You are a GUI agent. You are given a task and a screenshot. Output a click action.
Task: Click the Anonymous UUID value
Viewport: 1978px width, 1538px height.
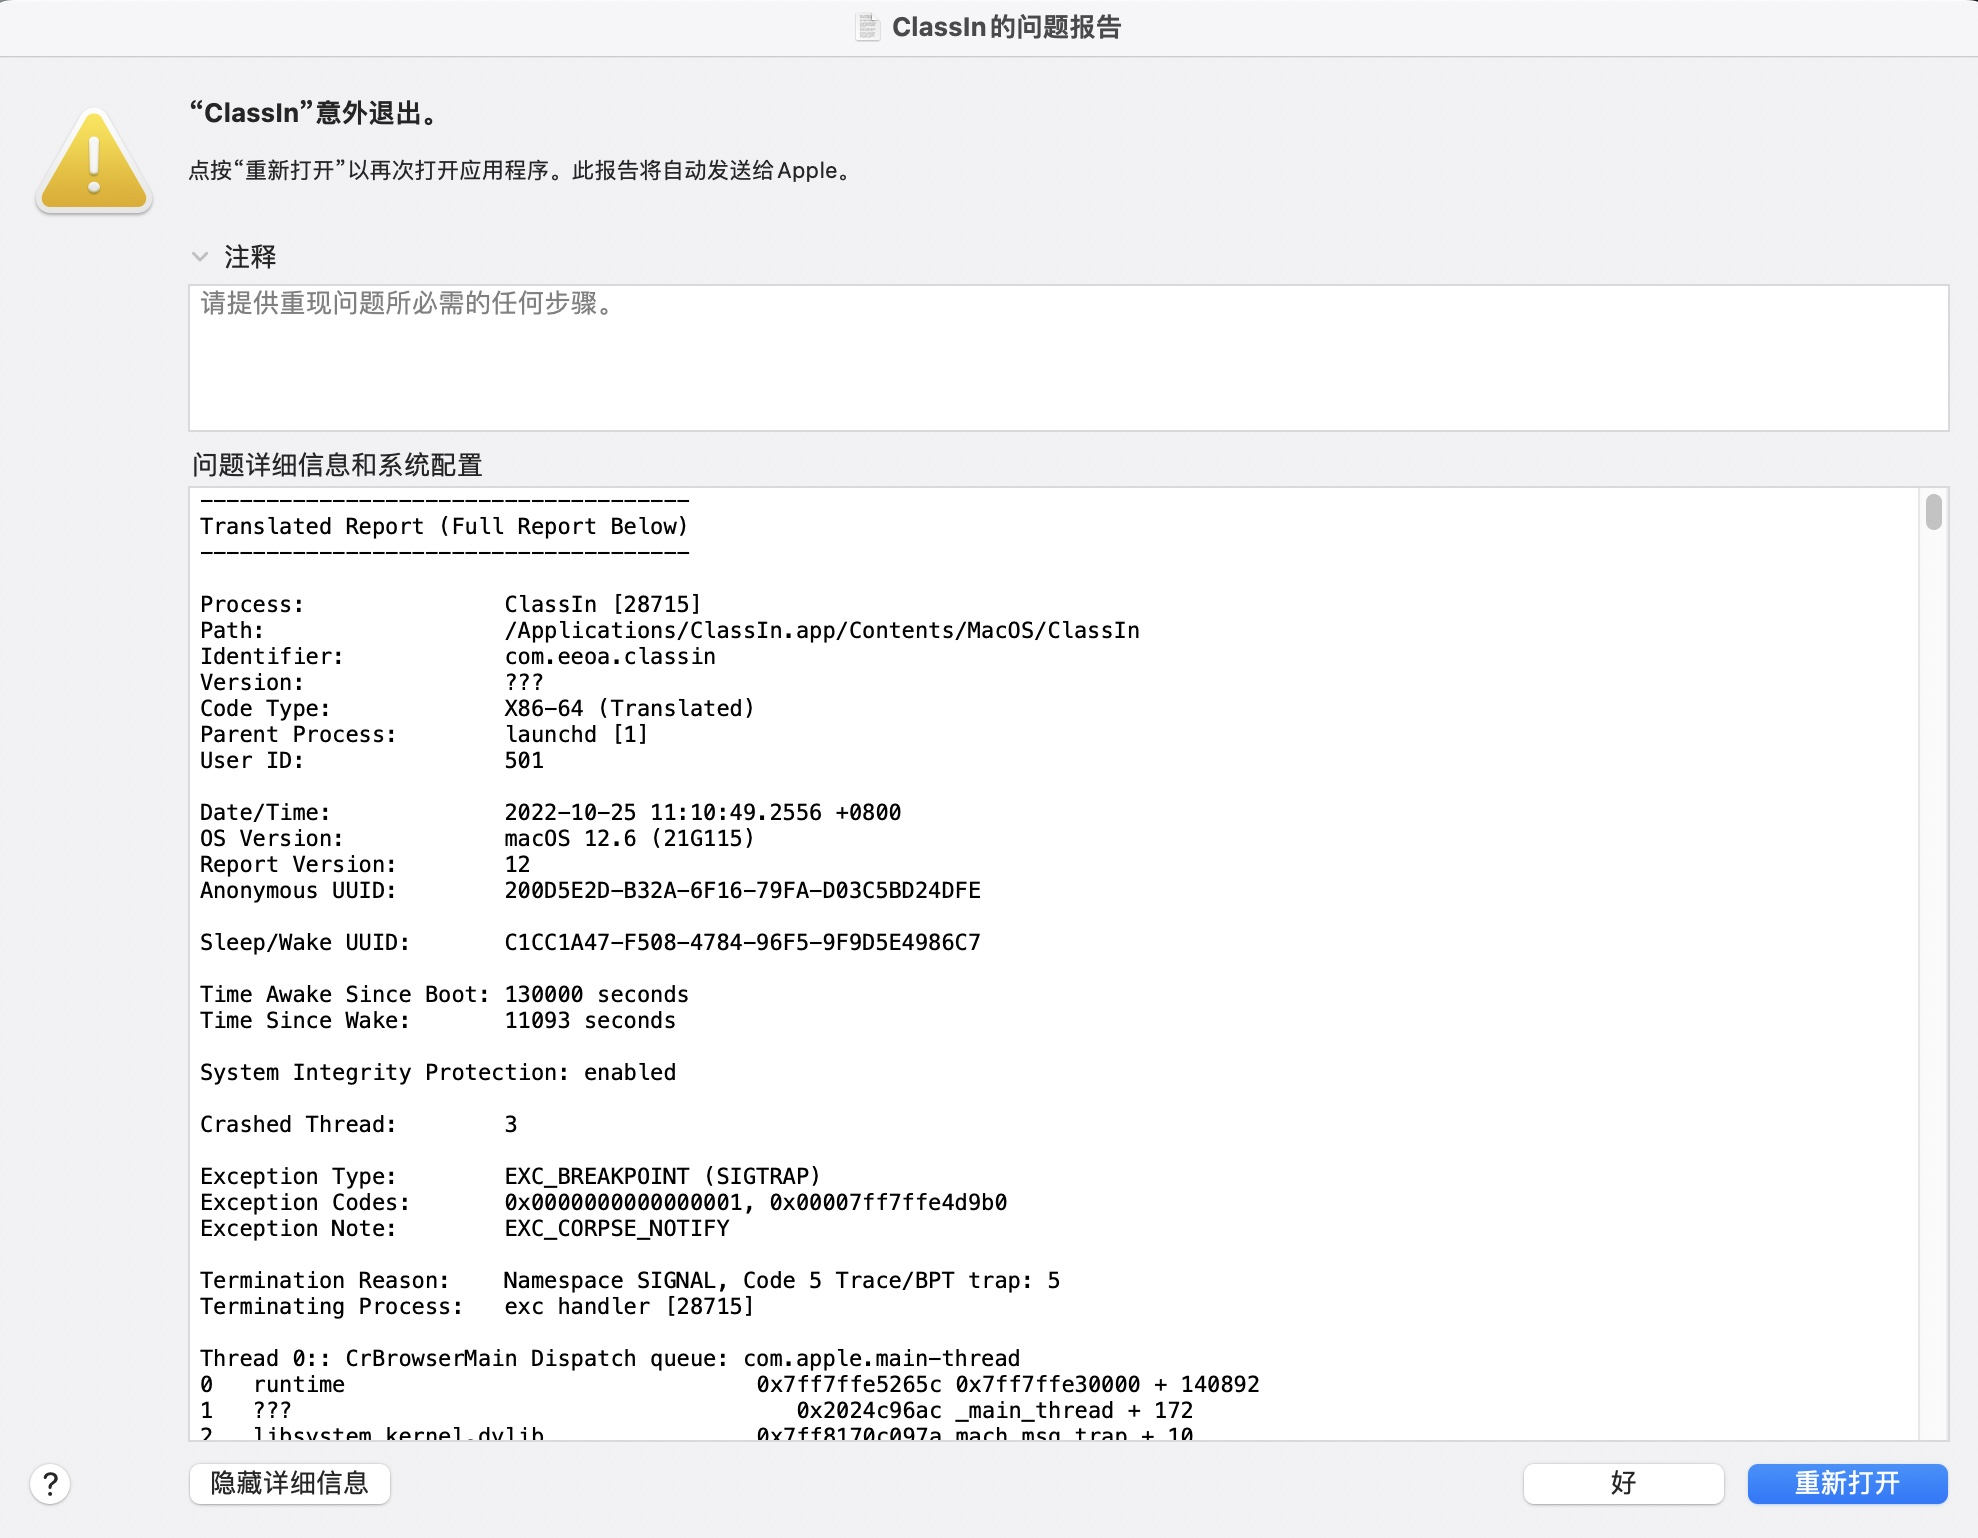point(742,890)
